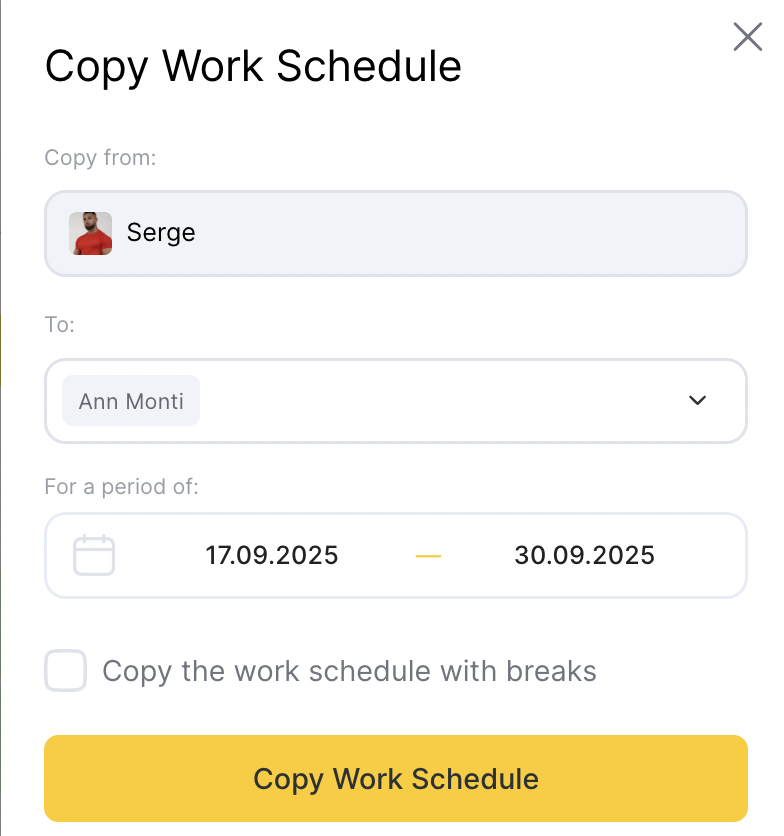Click the 'For a period of:' label
Image resolution: width=784 pixels, height=836 pixels.
[121, 487]
